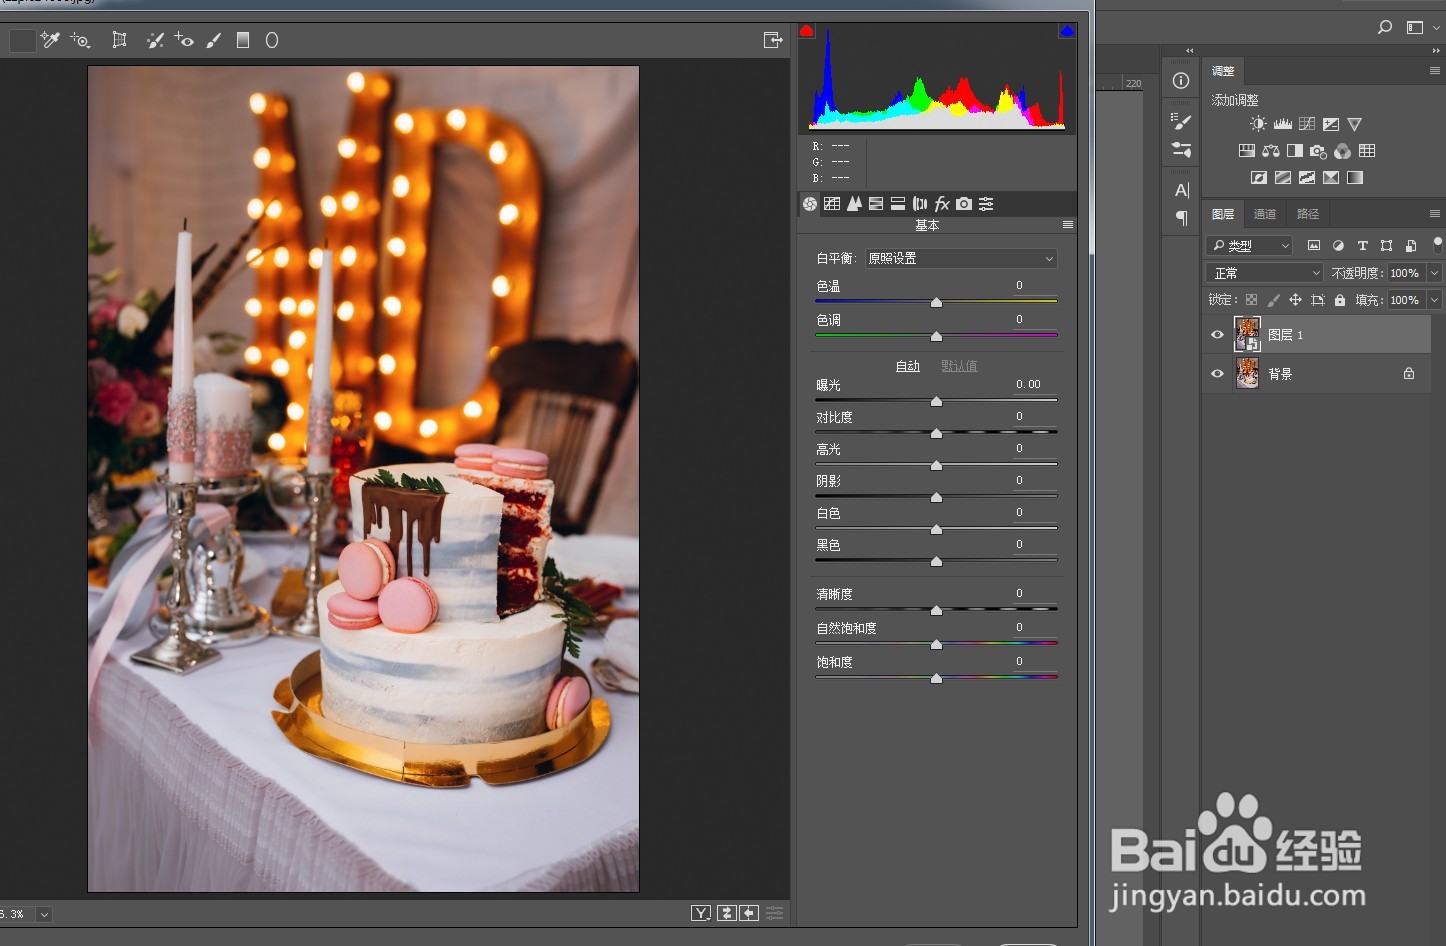Select the Radial Filter tool
1446x946 pixels.
271,40
